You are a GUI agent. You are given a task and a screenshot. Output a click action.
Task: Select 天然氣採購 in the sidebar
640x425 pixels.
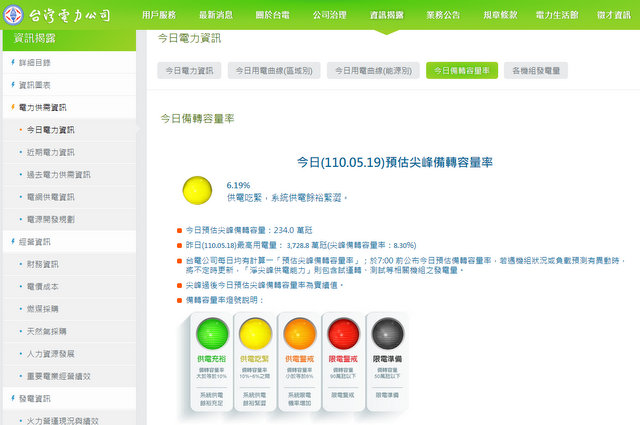(69, 331)
